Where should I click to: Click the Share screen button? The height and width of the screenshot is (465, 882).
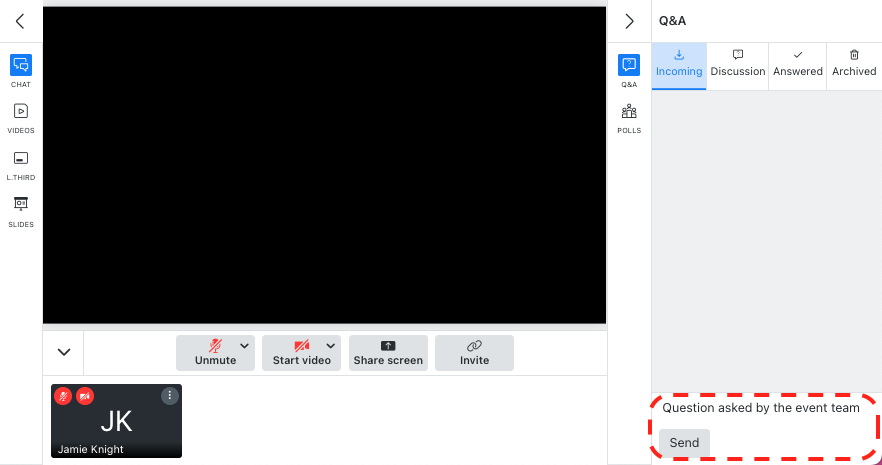click(388, 353)
